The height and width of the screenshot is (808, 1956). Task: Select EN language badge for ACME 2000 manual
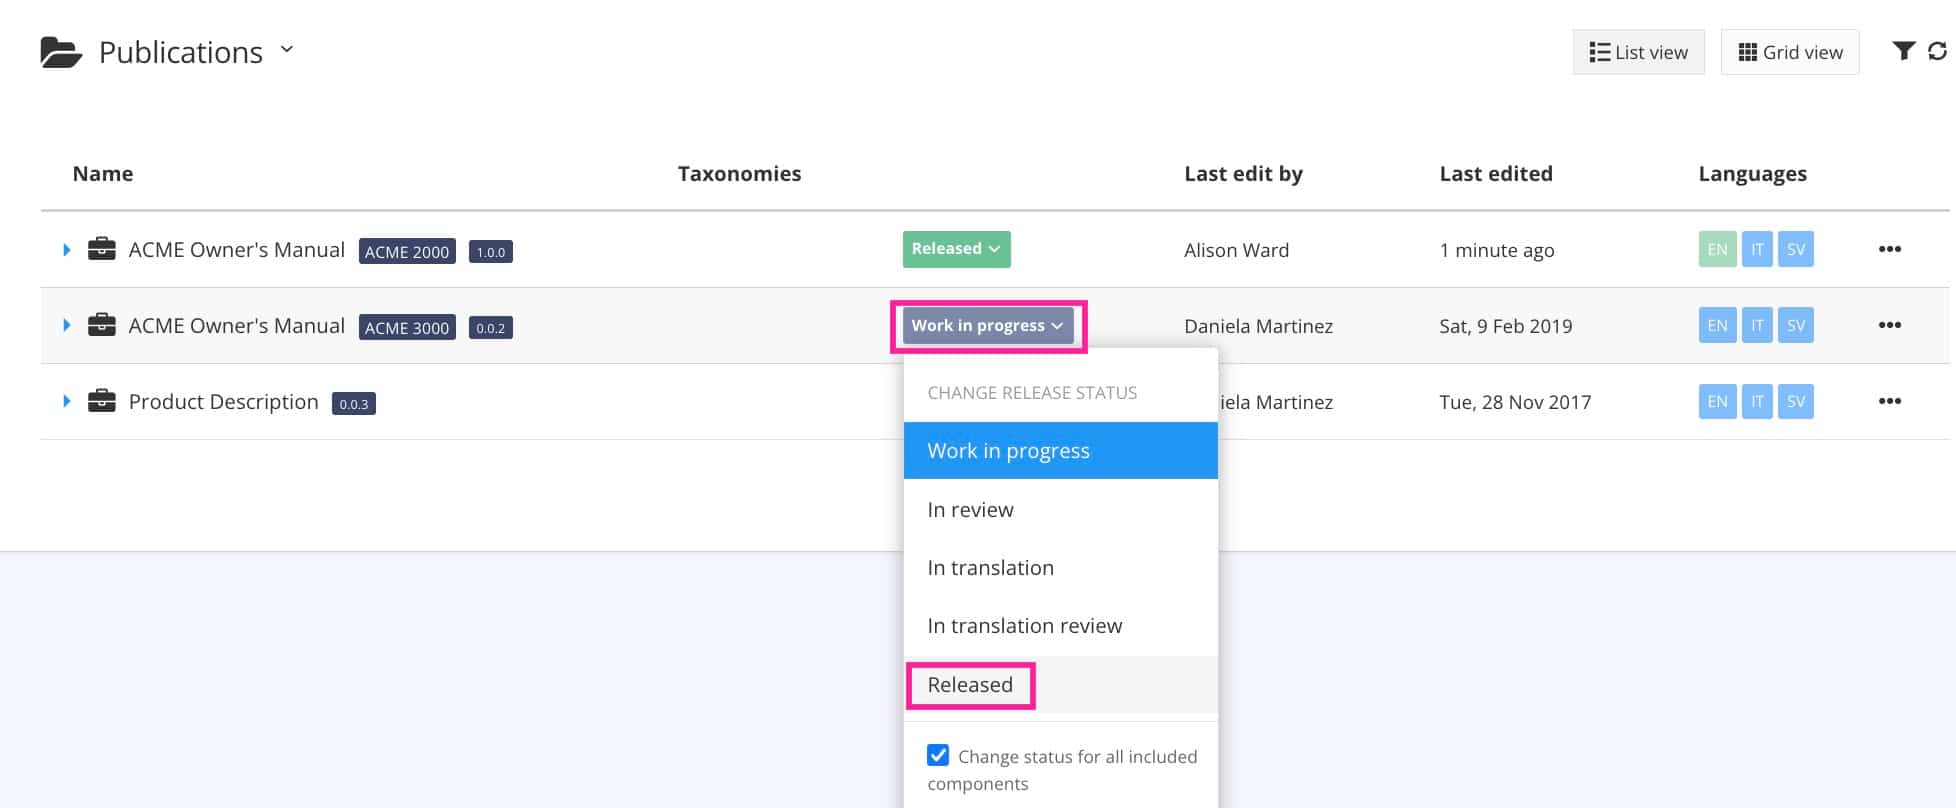[x=1717, y=249]
